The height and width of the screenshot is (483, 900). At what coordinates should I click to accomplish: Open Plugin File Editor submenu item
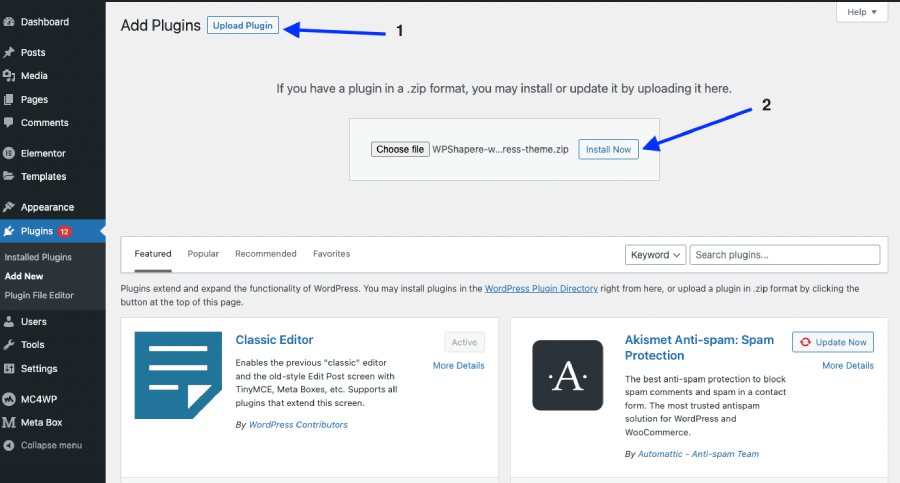(x=39, y=295)
